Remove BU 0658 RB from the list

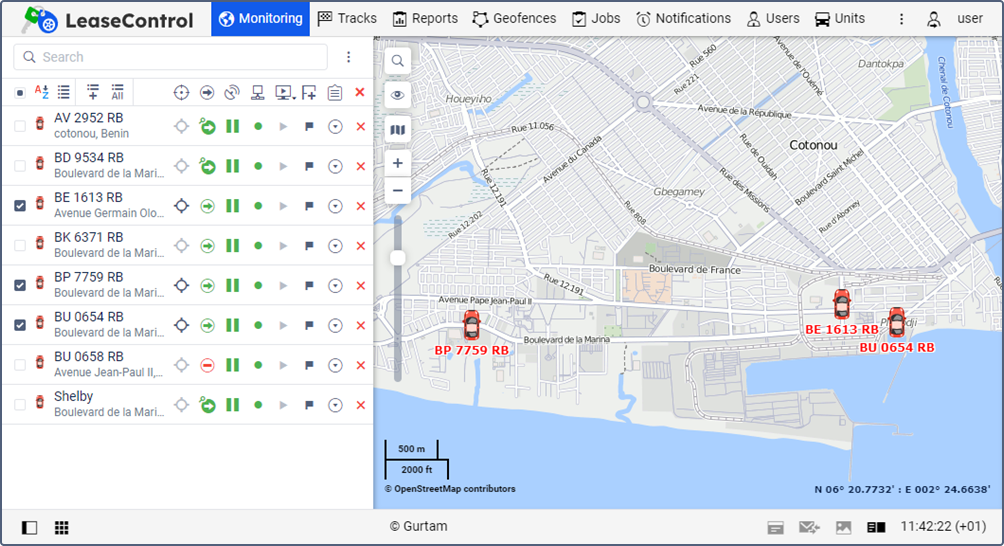361,365
